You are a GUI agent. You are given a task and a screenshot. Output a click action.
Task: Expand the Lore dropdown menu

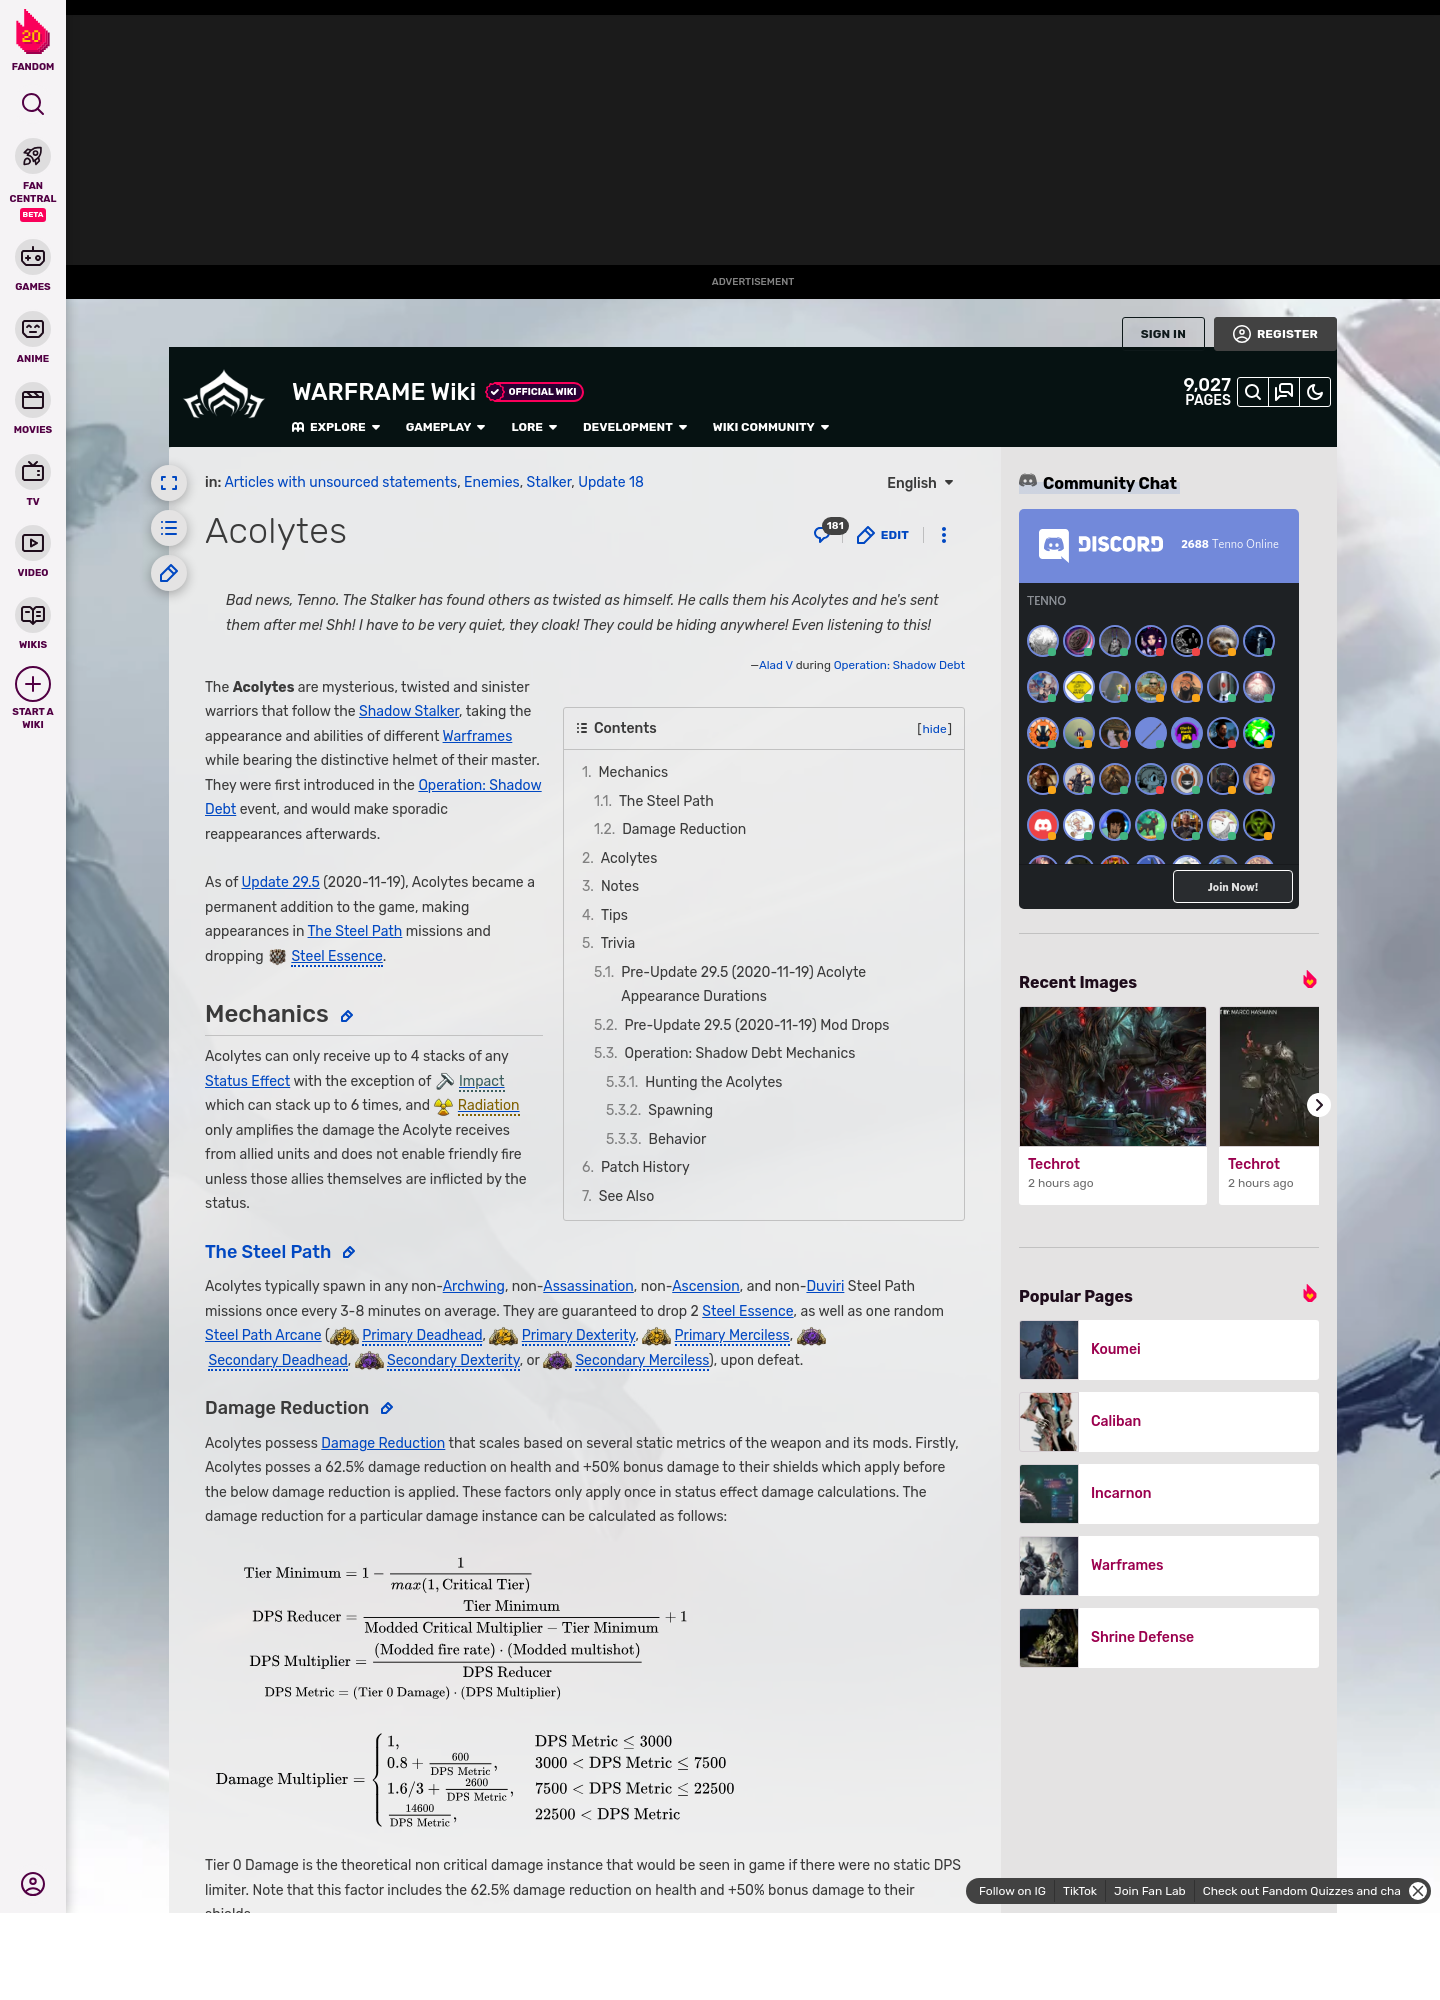tap(534, 427)
